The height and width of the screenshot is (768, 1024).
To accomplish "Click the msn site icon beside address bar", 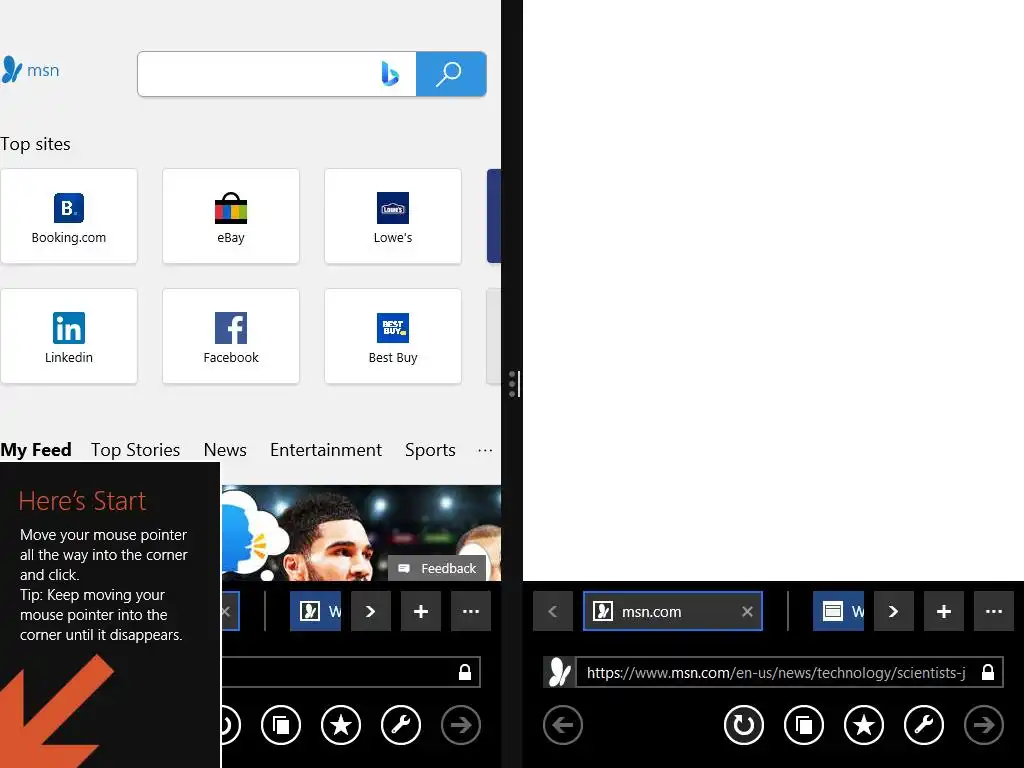I will pos(559,672).
